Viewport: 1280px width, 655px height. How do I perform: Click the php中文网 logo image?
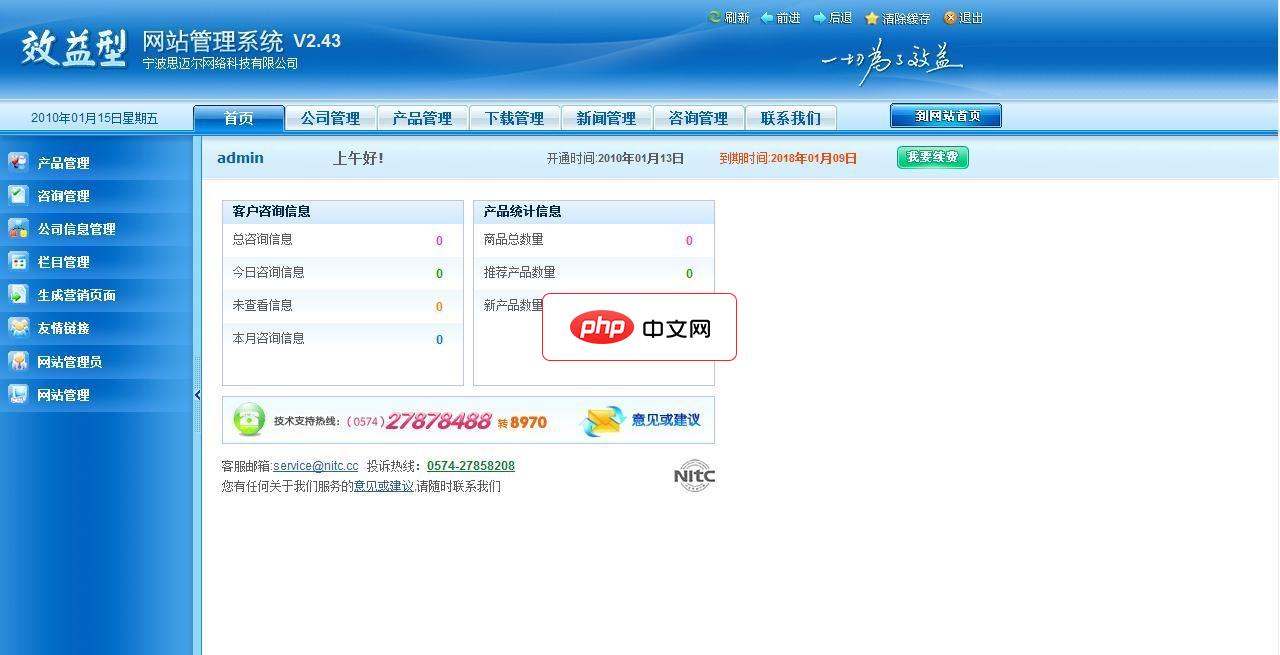[638, 327]
